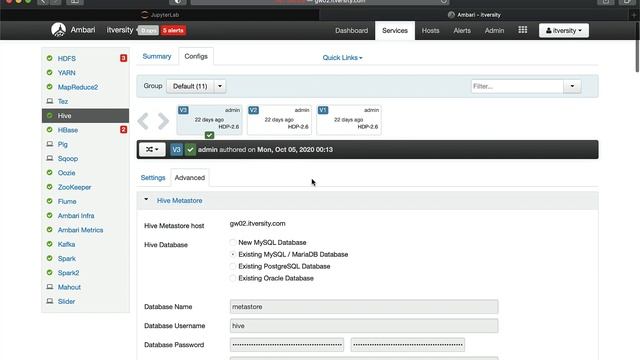Click the Hive Metastore section title
The width and height of the screenshot is (640, 360).
pyautogui.click(x=180, y=200)
